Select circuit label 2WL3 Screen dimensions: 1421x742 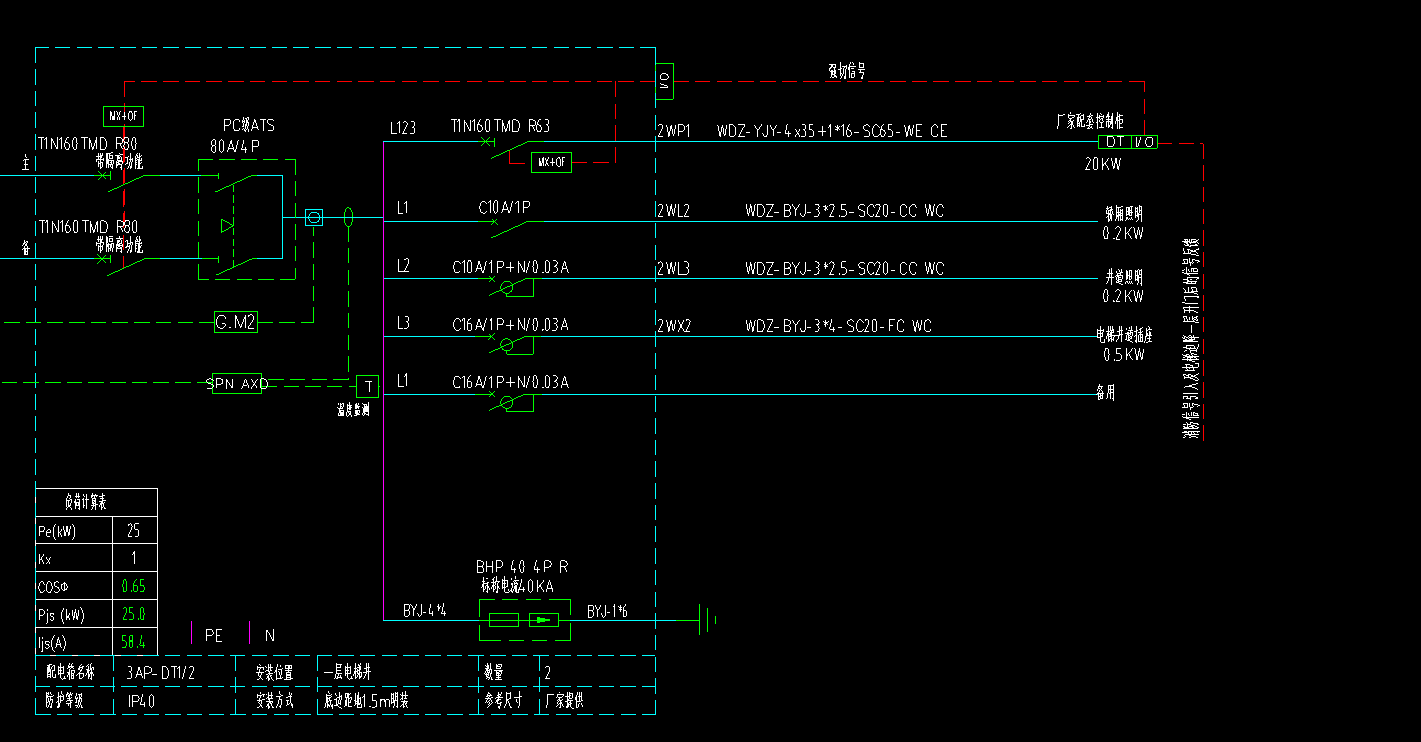click(674, 269)
